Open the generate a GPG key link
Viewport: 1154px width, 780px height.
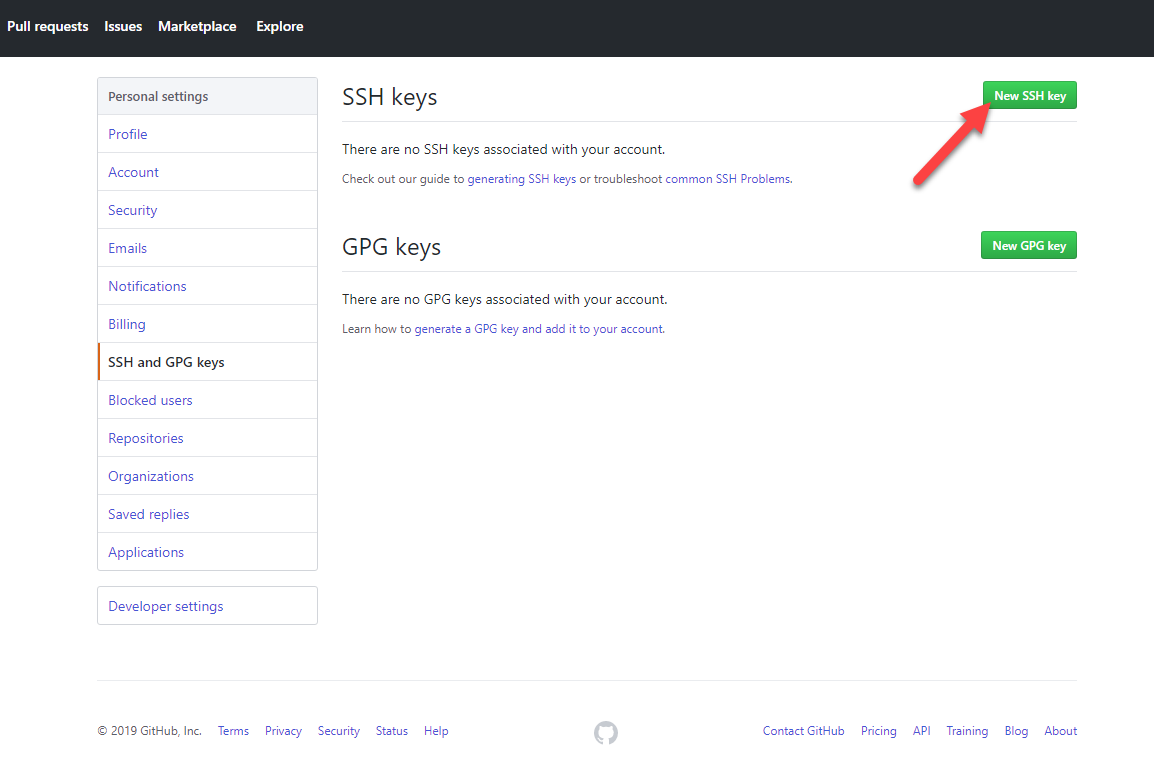point(539,329)
